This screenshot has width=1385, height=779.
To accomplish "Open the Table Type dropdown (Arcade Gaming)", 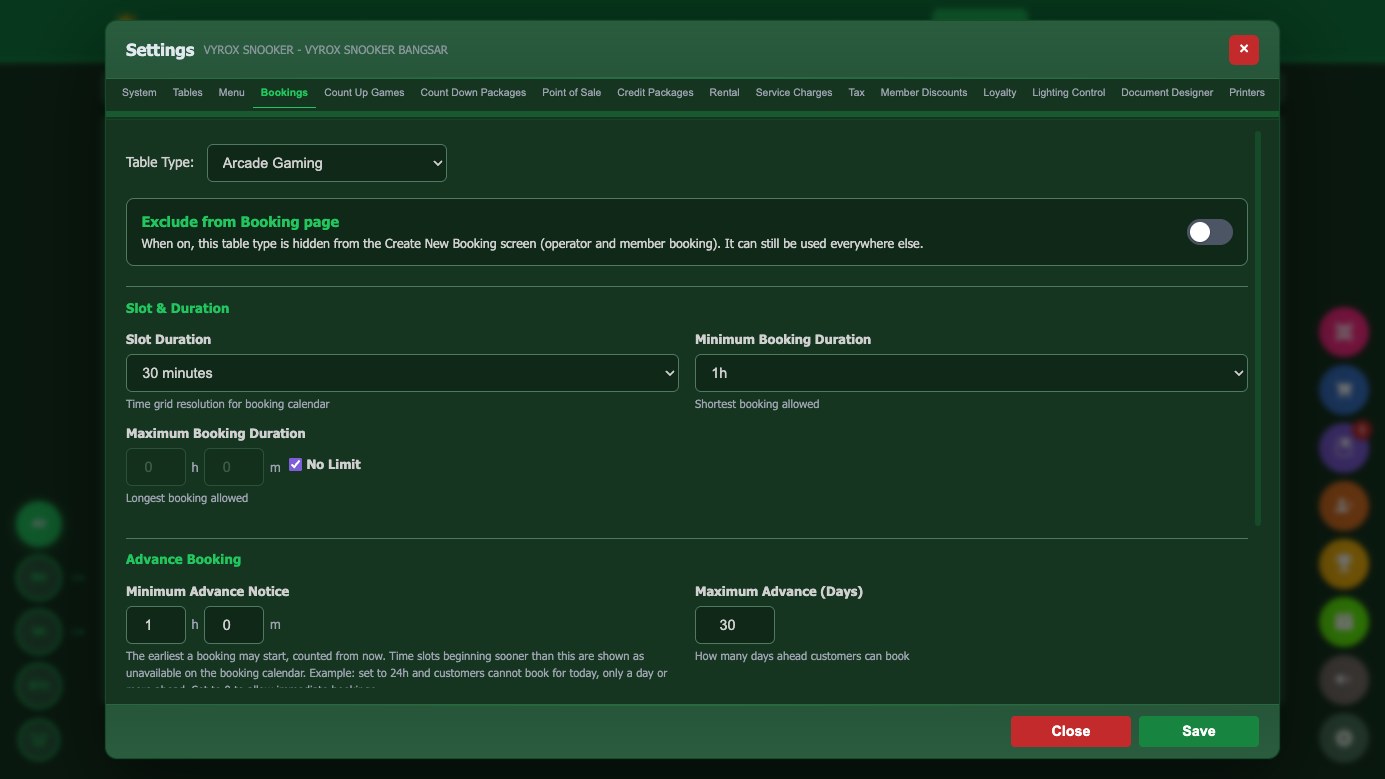I will tap(327, 163).
